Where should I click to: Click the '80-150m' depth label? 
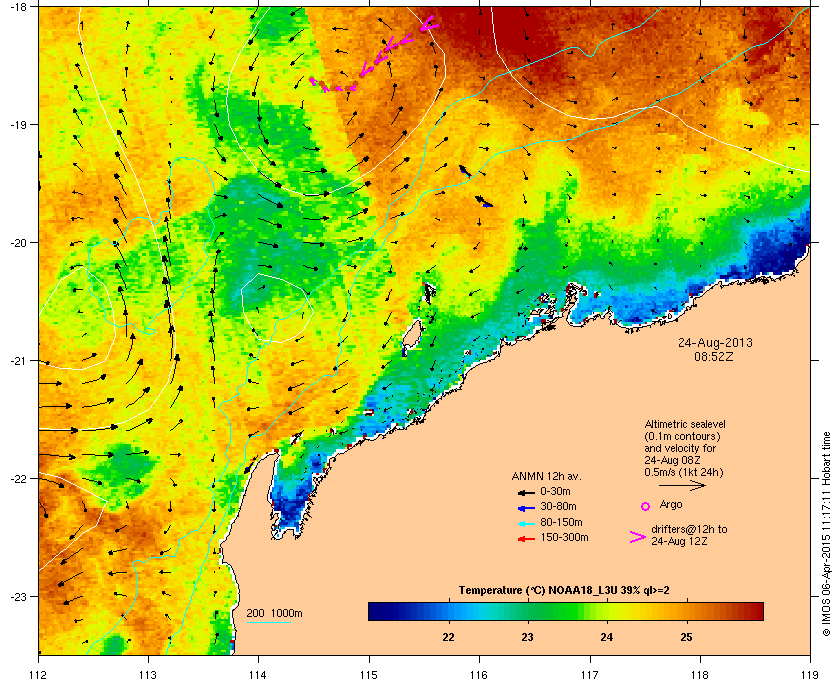tap(561, 522)
